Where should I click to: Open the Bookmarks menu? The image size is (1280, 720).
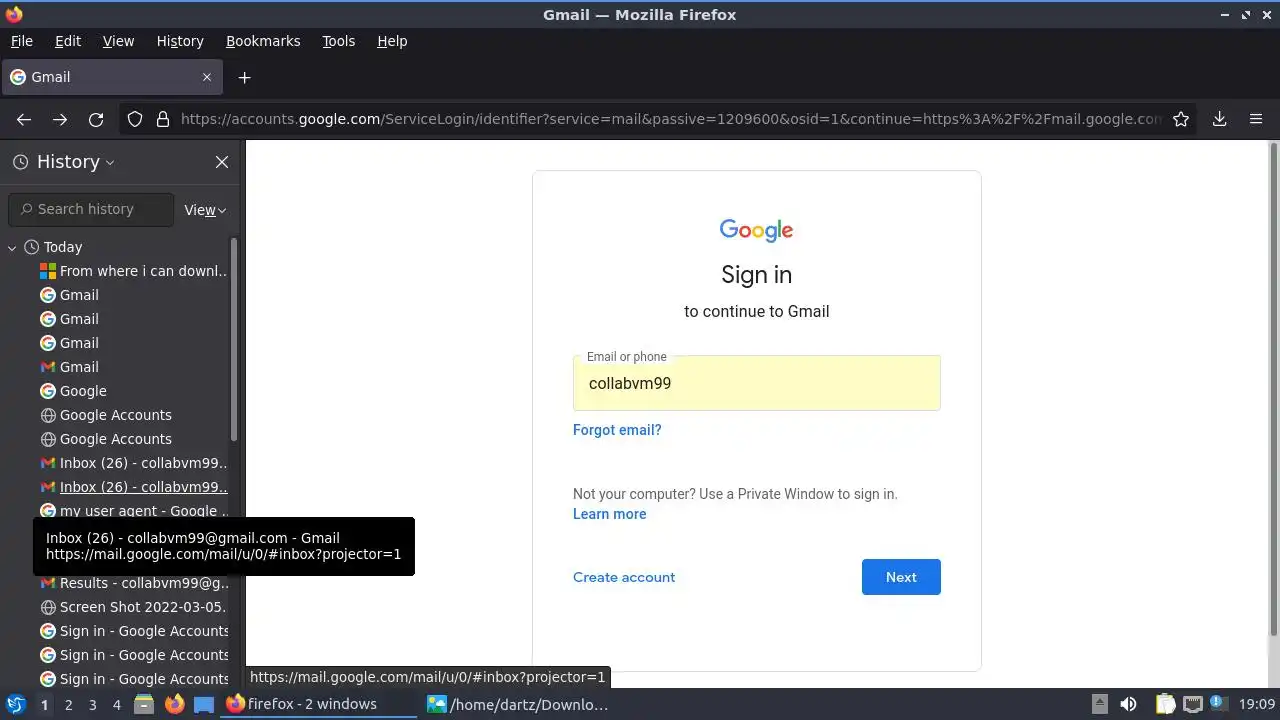[x=263, y=41]
